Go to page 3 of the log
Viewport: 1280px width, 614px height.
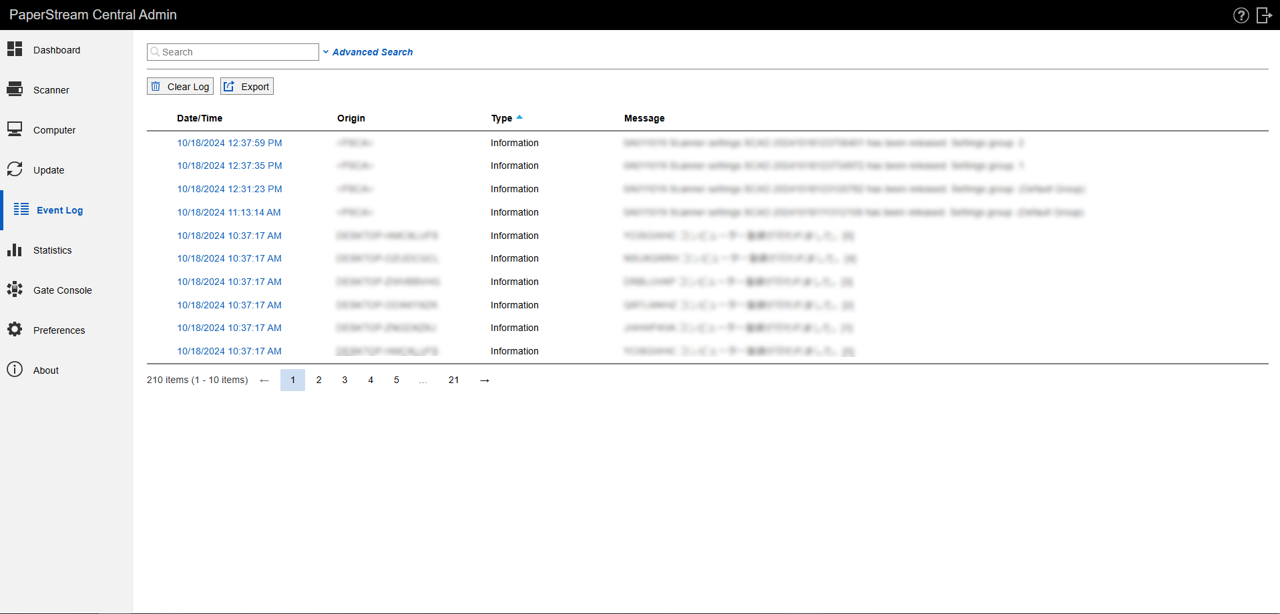(345, 380)
